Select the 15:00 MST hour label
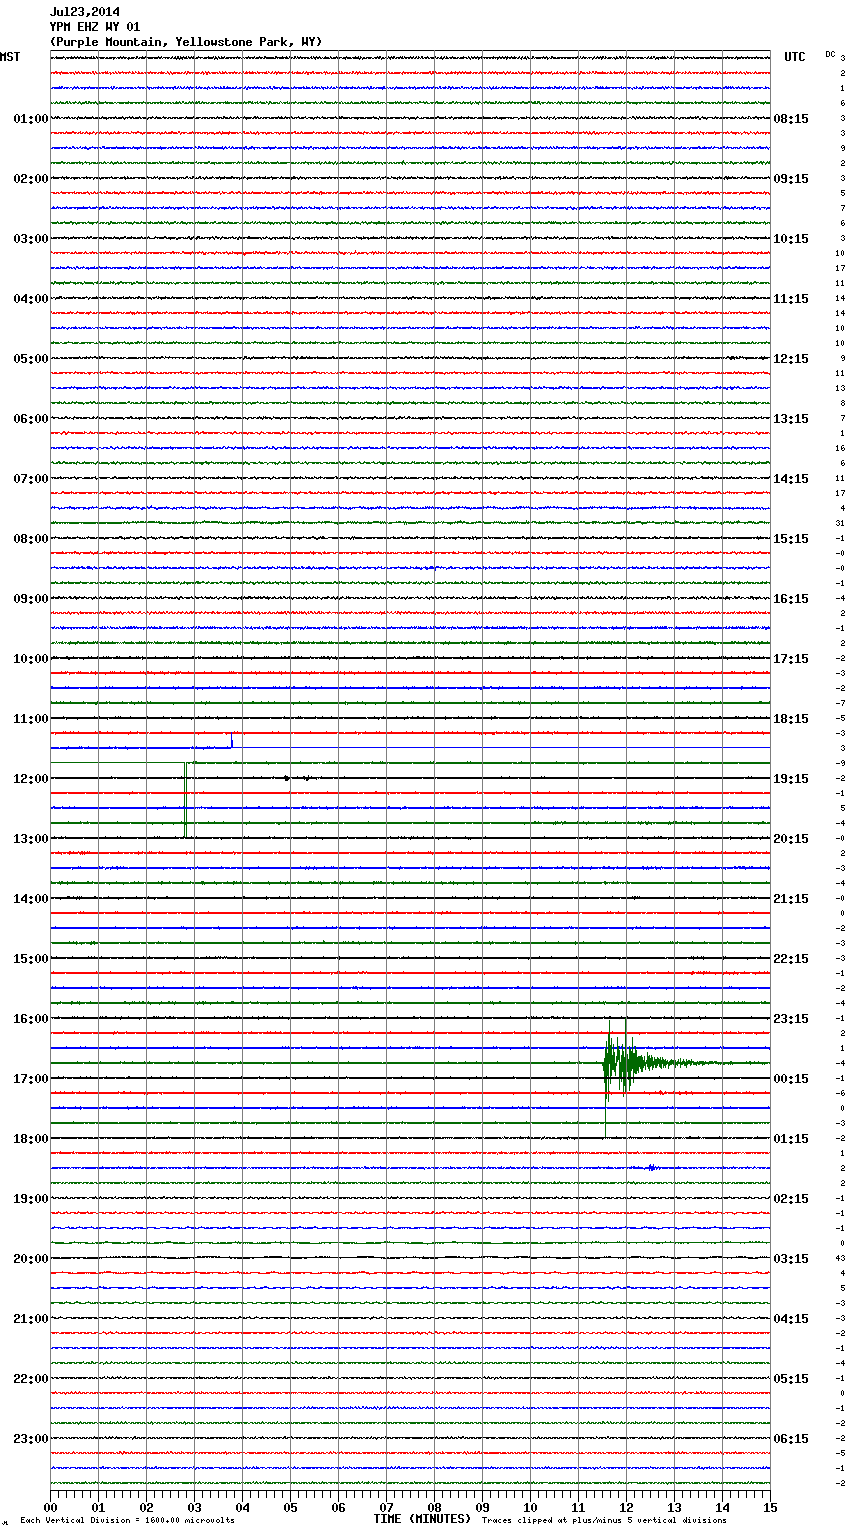This screenshot has height=1534, width=850. click(x=30, y=959)
